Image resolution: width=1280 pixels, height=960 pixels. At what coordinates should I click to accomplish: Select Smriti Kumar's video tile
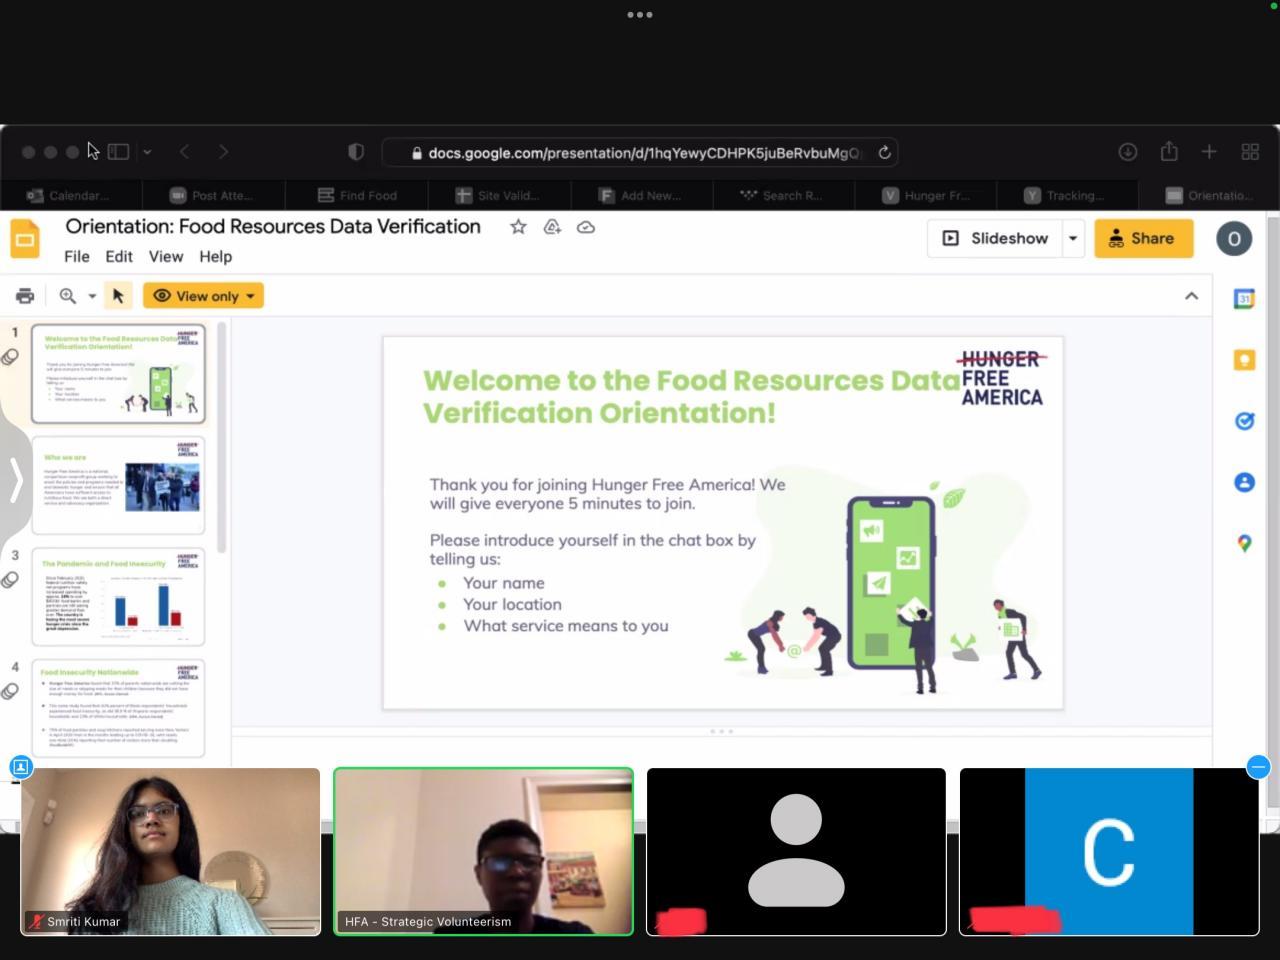[170, 852]
